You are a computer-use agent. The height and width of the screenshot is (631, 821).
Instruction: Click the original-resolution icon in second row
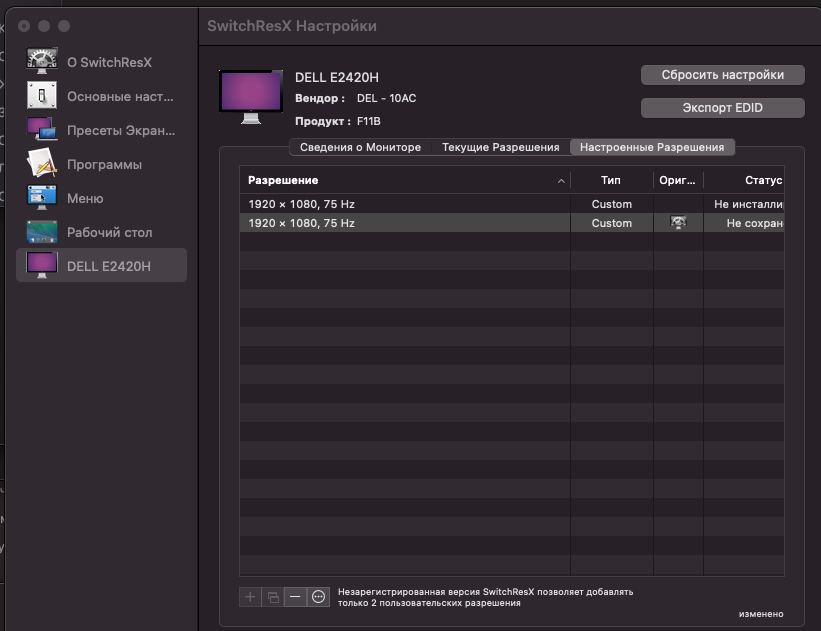click(x=678, y=223)
